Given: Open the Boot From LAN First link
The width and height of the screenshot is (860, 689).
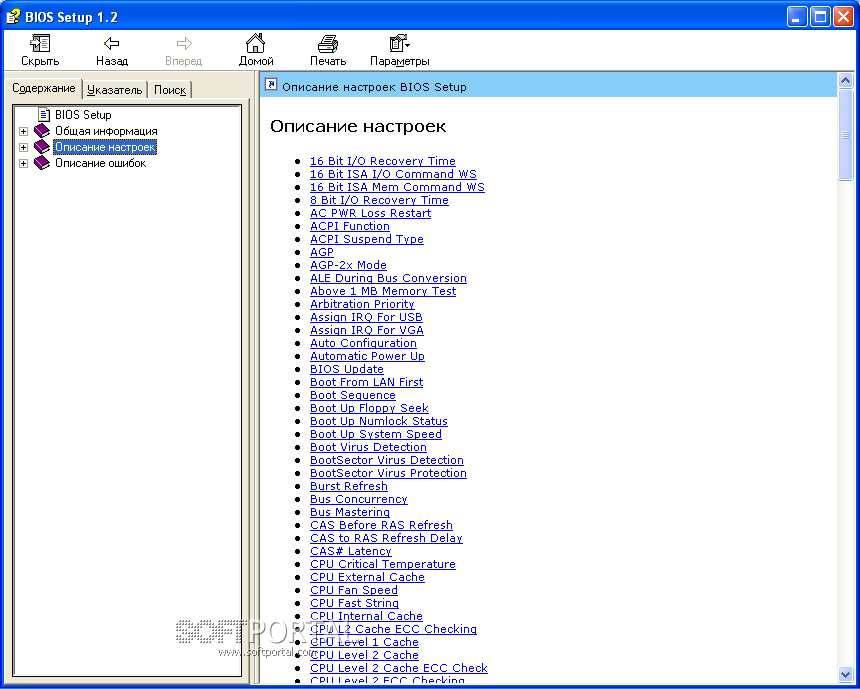Looking at the screenshot, I should click(x=366, y=382).
